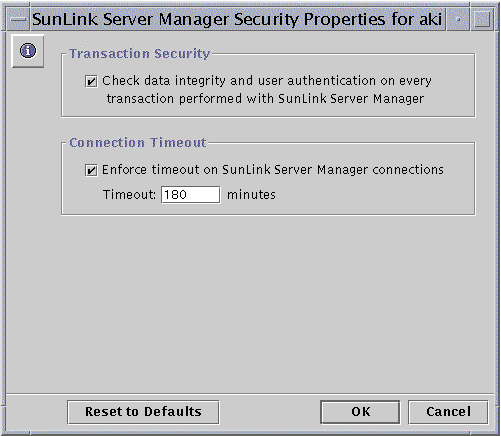Click the Timeout minutes input field
Image resolution: width=501 pixels, height=436 pixels.
pos(191,195)
